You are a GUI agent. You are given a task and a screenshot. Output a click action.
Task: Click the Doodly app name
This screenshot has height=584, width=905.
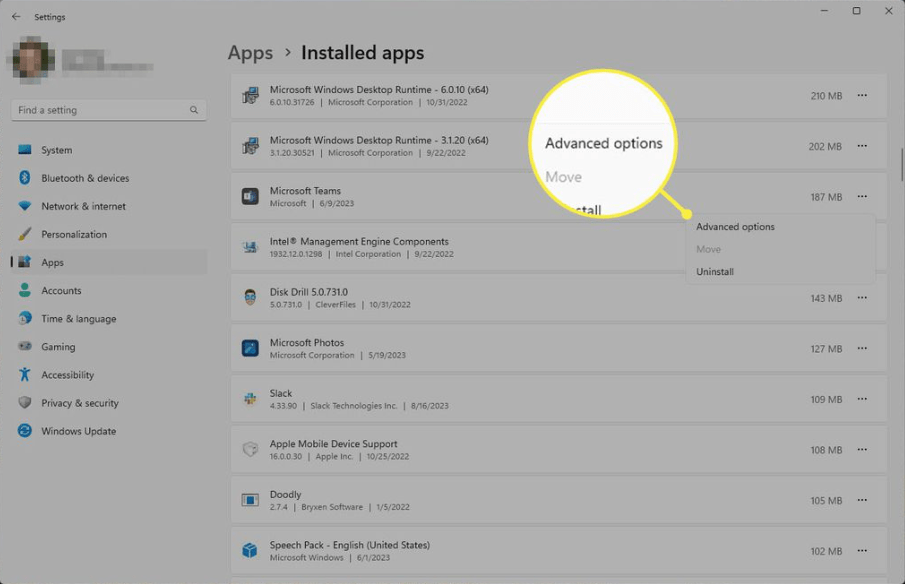click(285, 495)
